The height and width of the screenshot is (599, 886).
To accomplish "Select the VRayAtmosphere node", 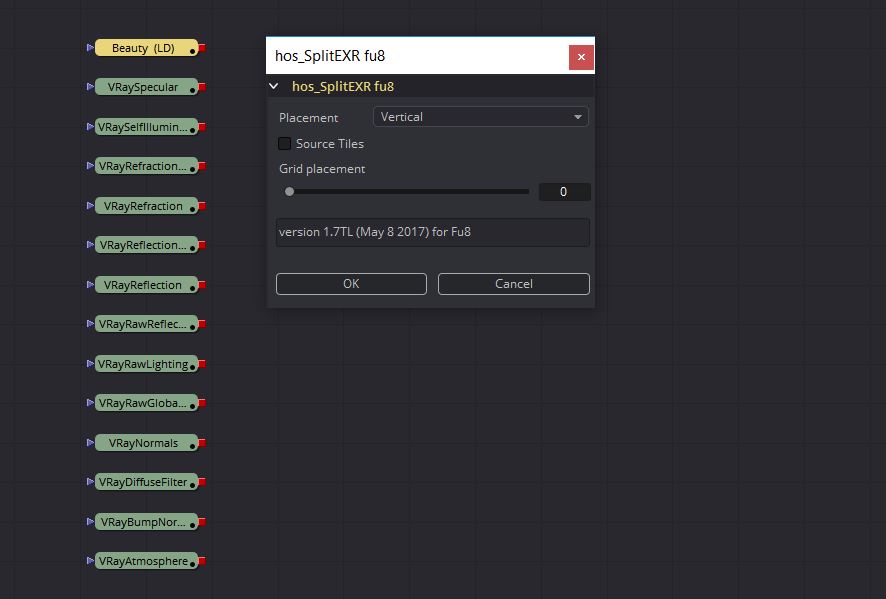I will coord(146,562).
